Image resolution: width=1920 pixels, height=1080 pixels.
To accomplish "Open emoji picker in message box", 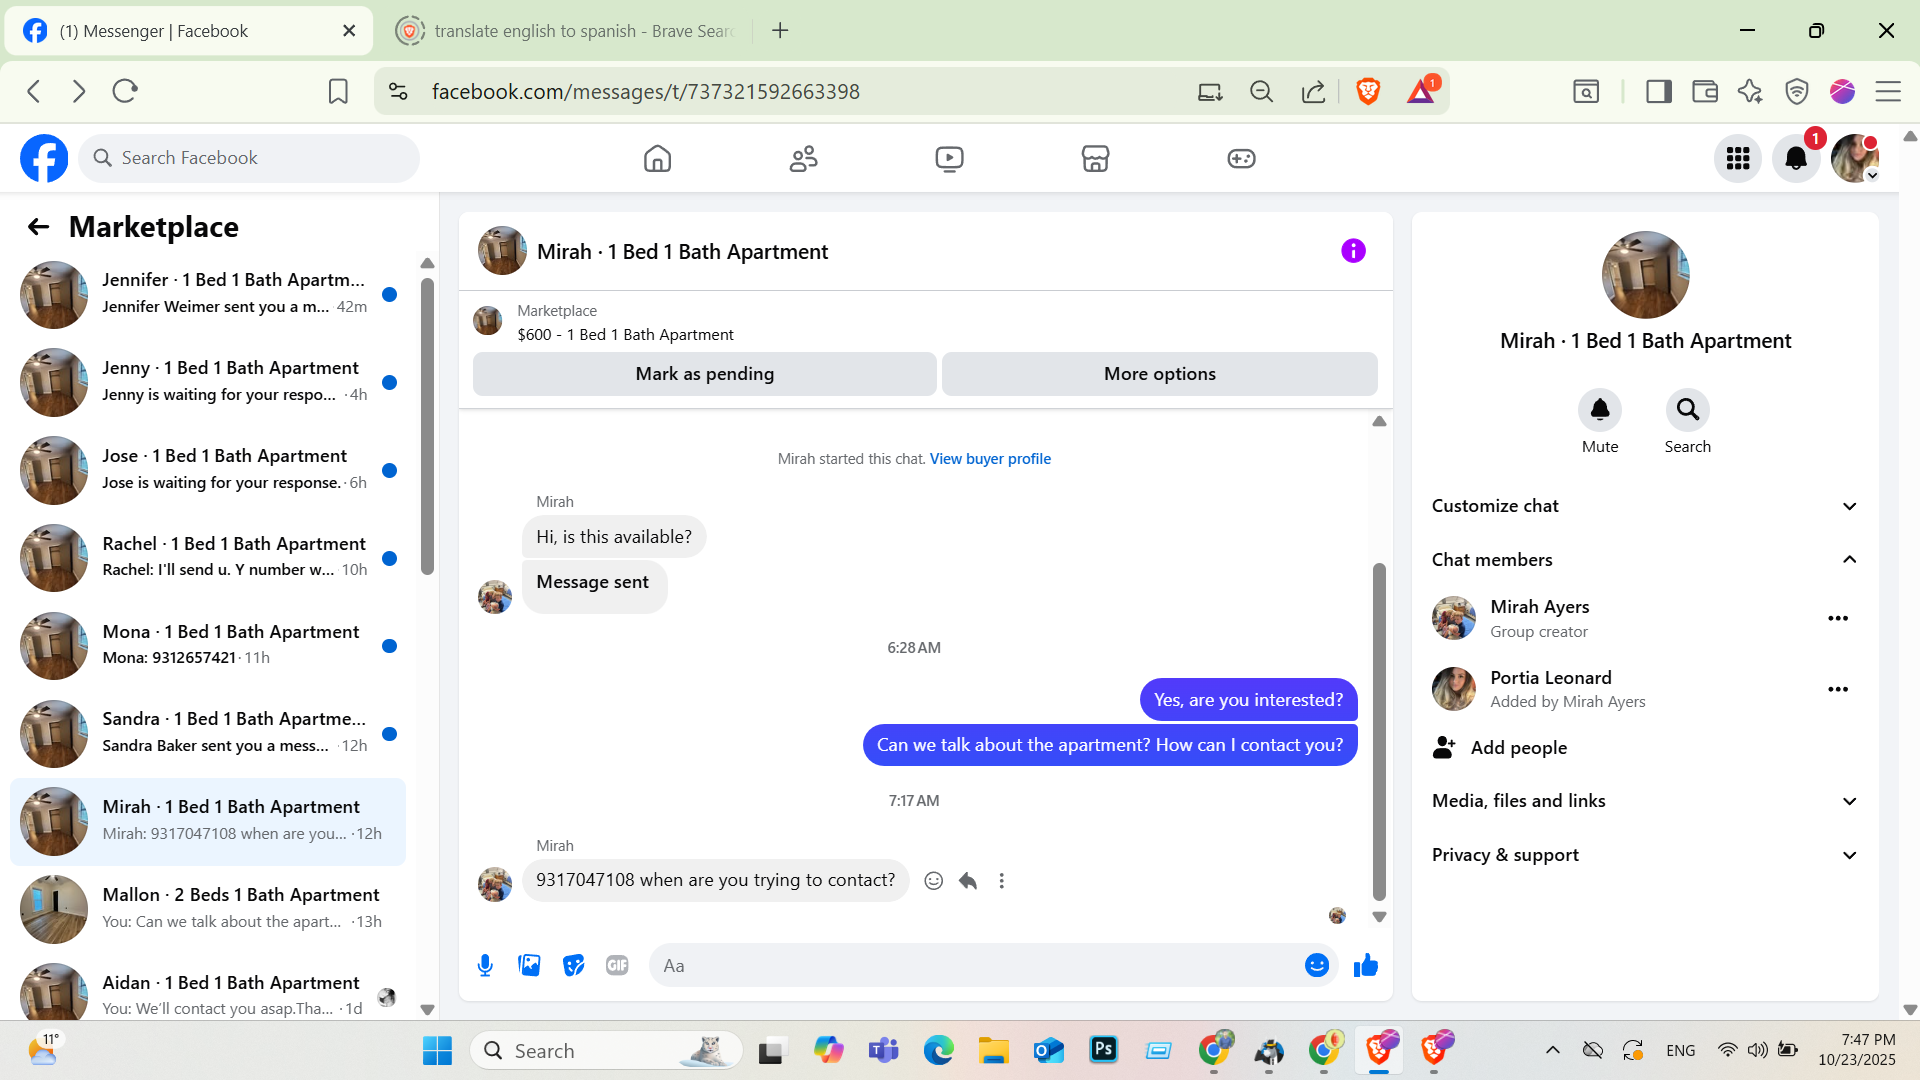I will pos(1316,965).
